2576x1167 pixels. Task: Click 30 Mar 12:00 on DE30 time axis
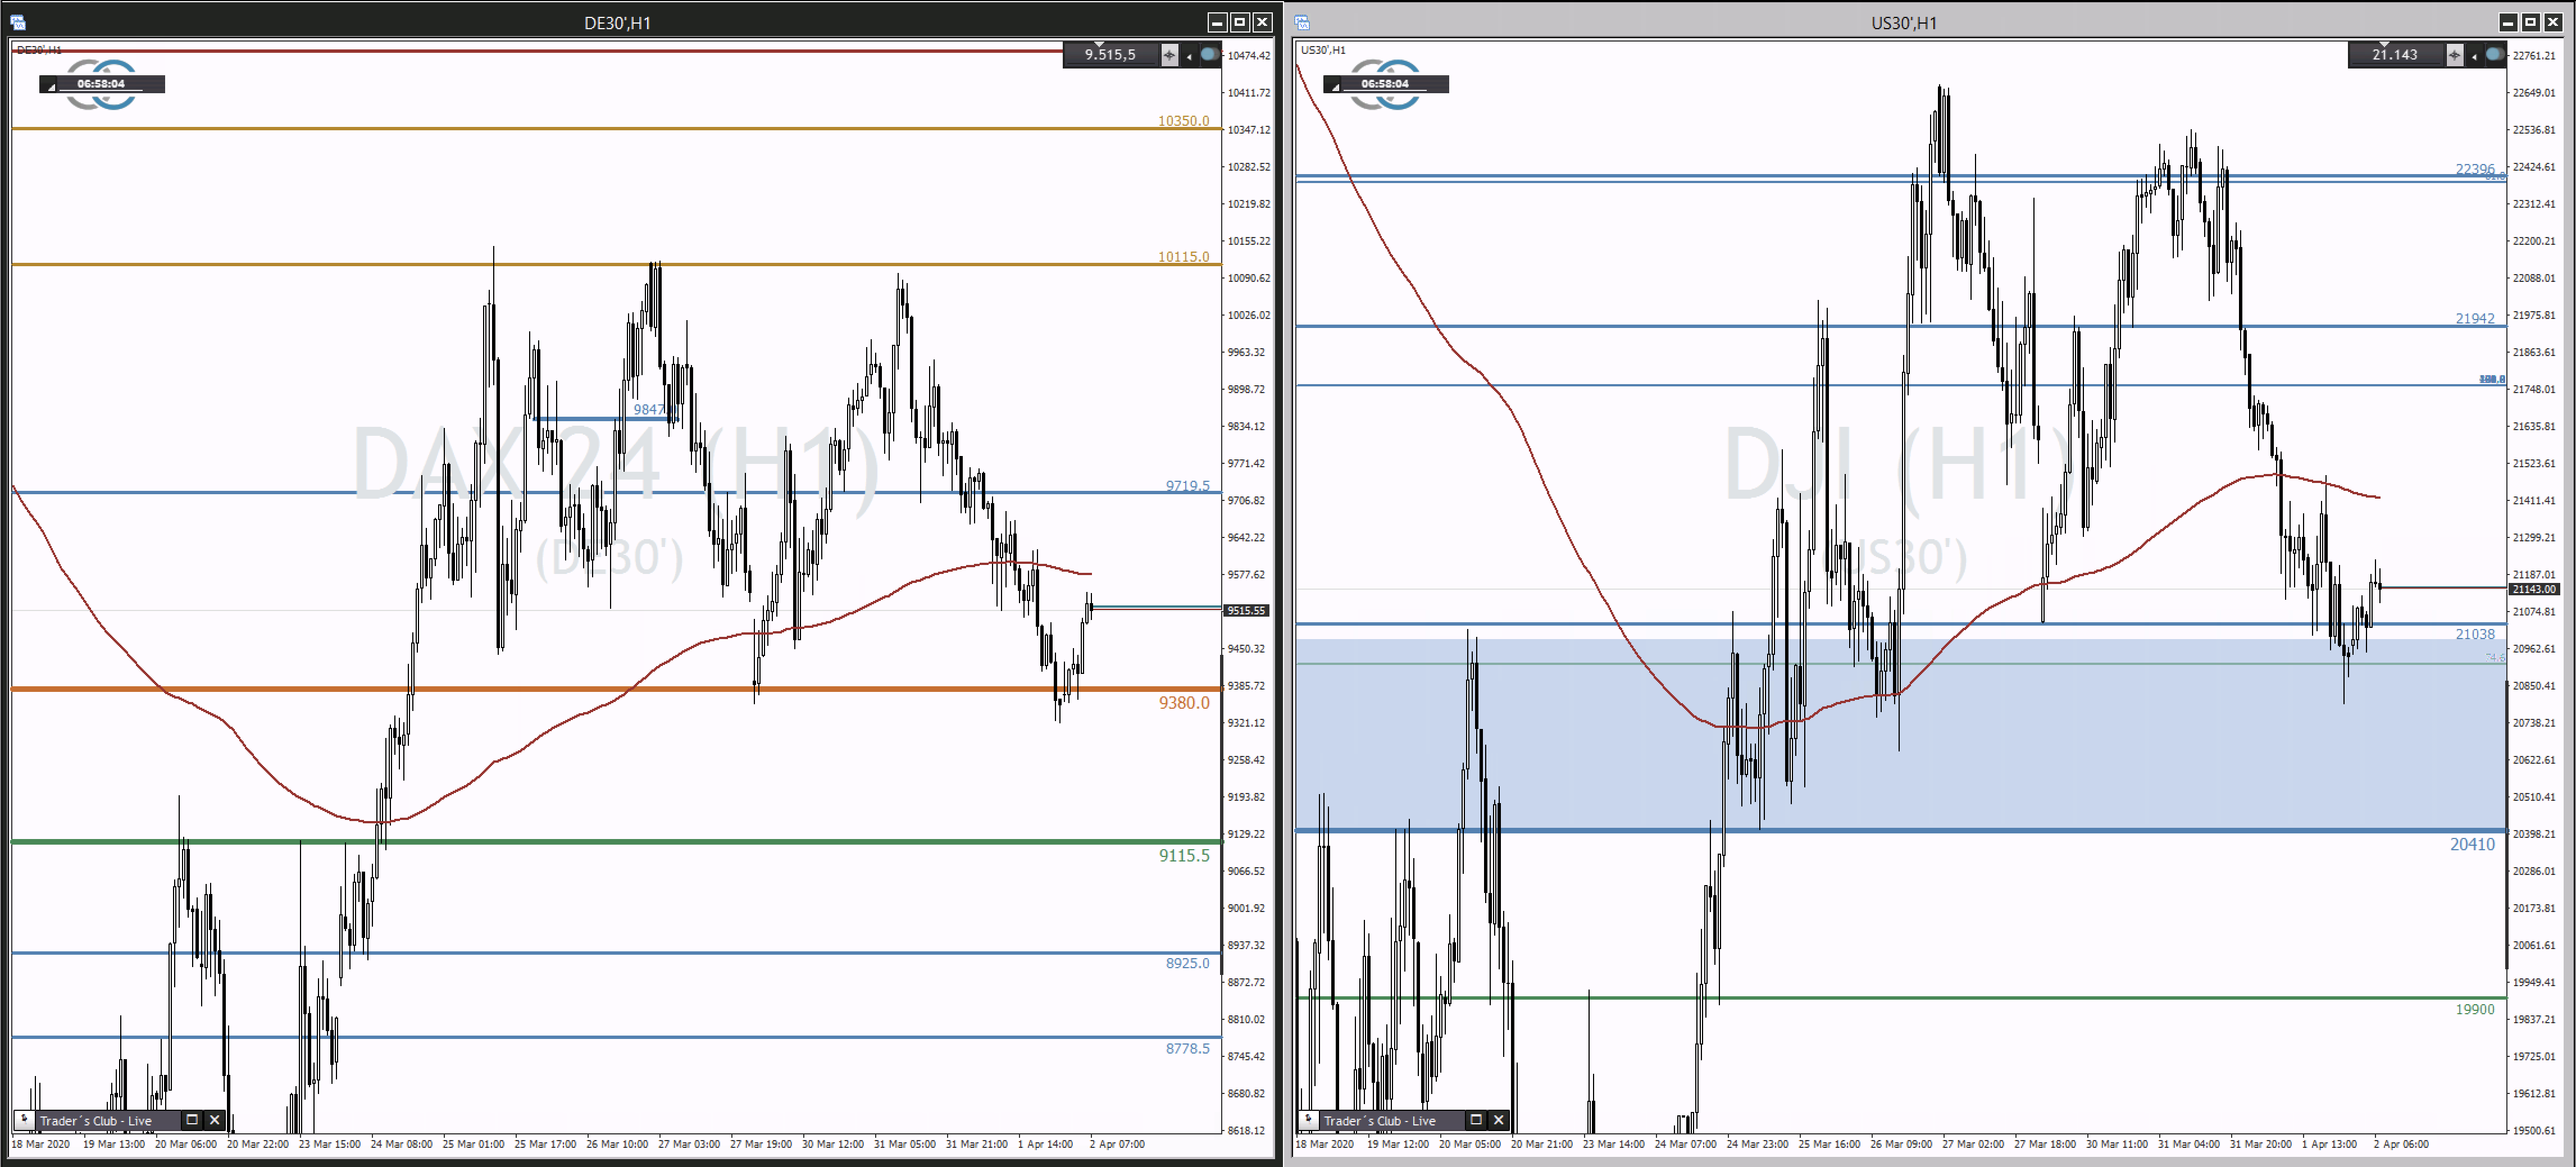pos(832,1144)
